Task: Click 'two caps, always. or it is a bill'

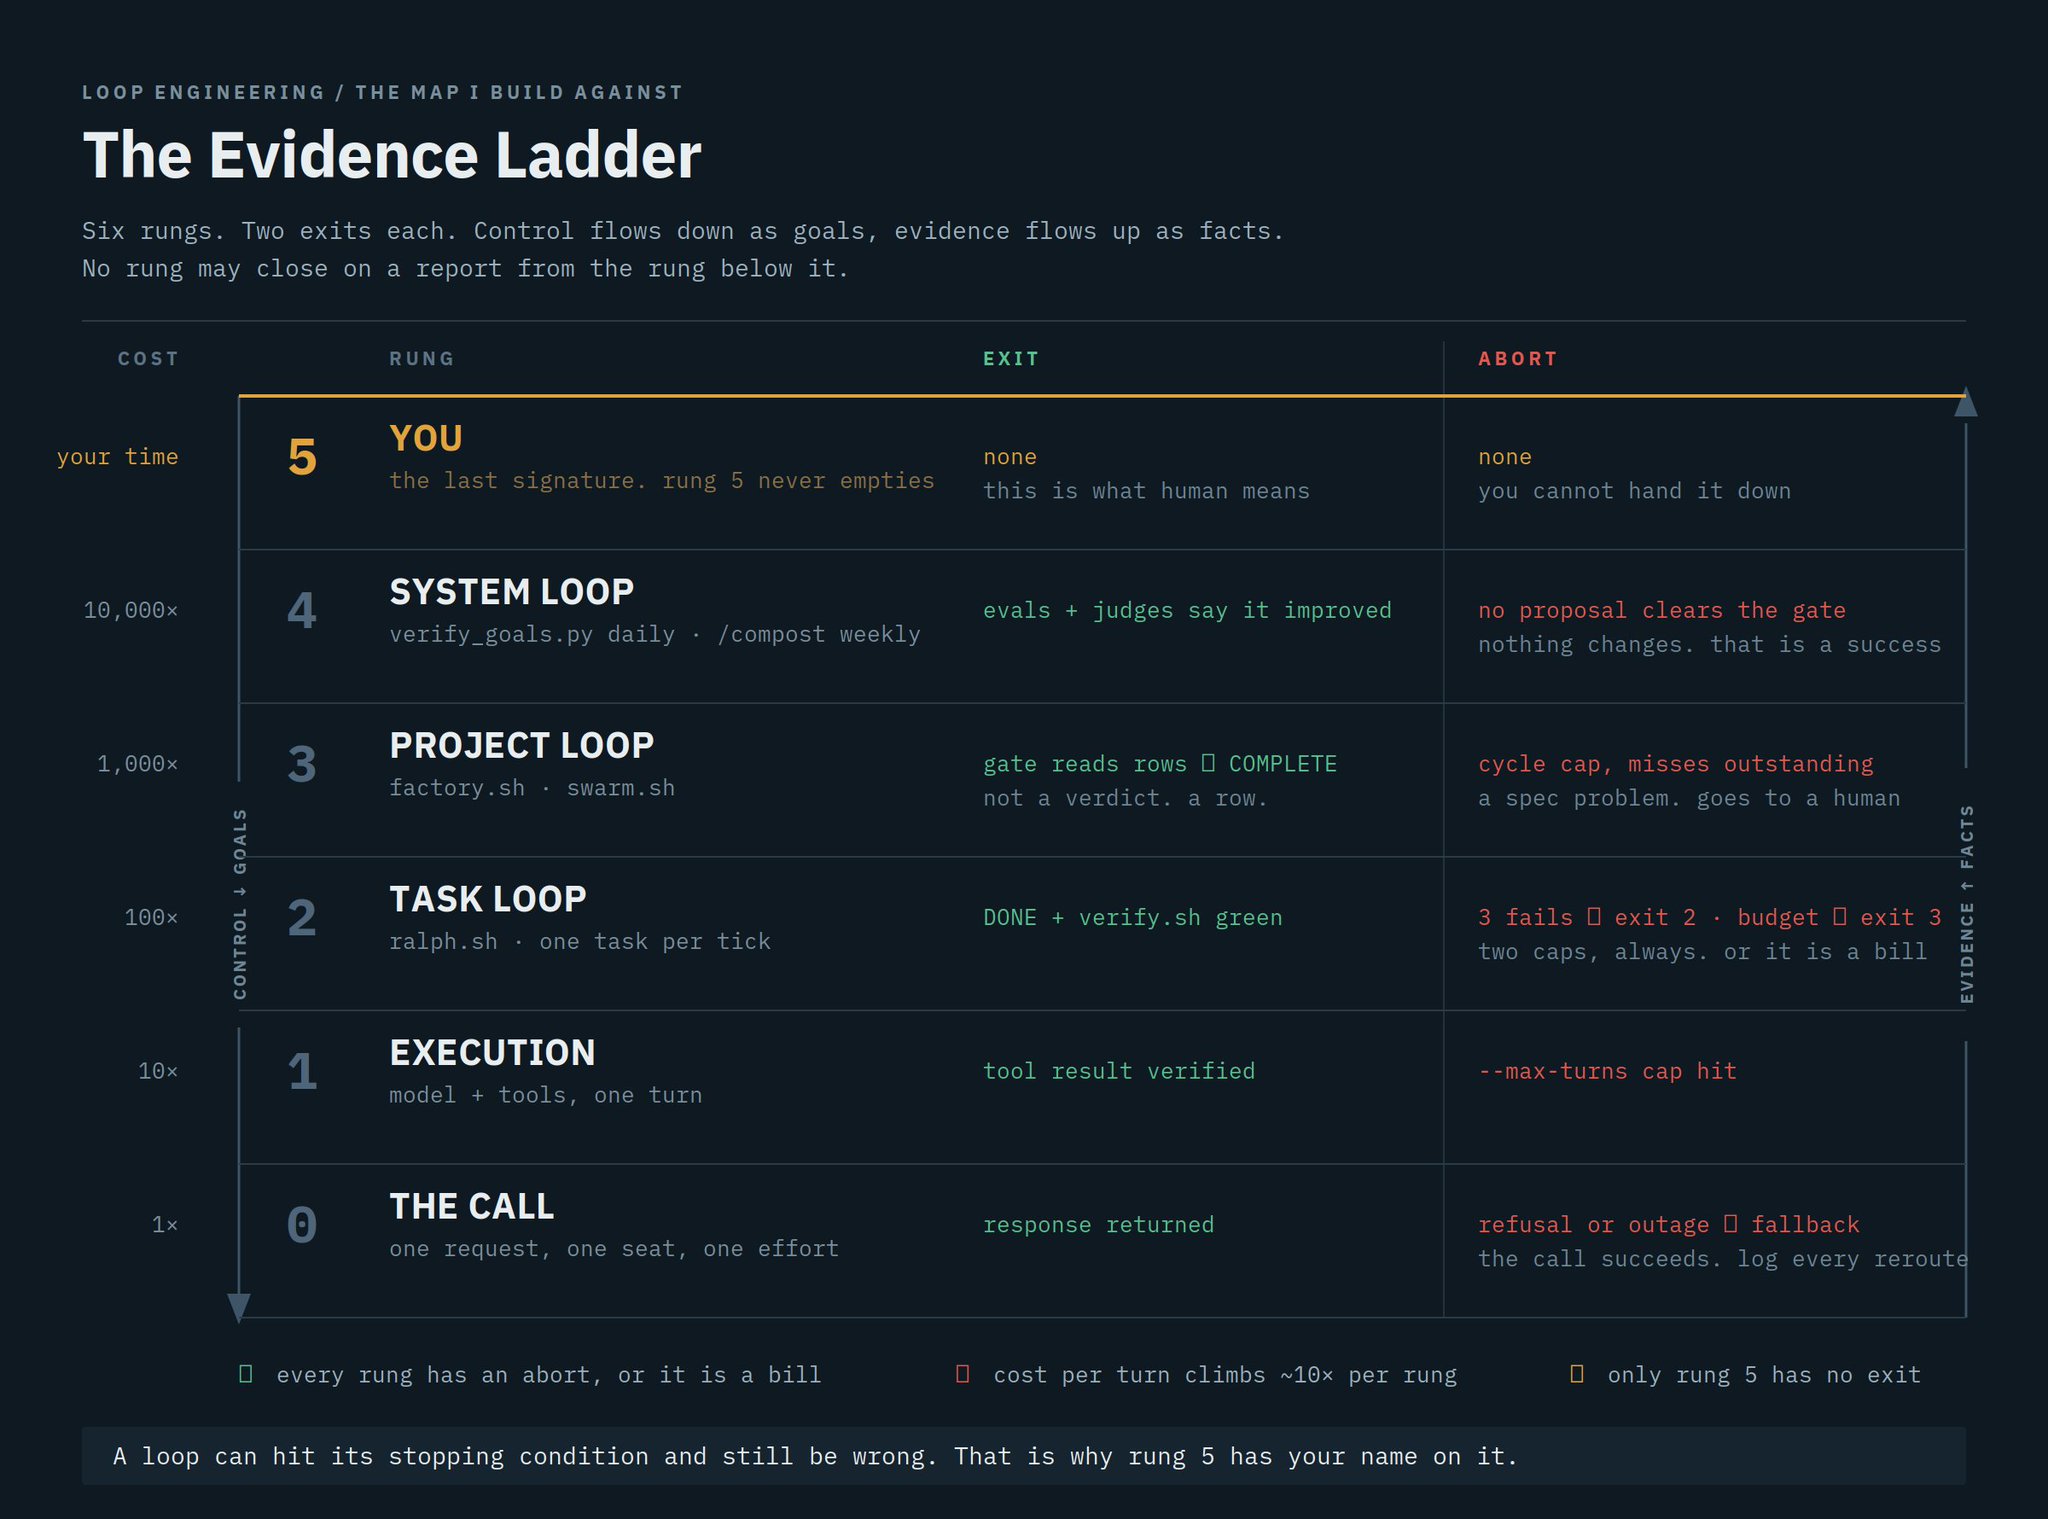Action: [x=1702, y=952]
